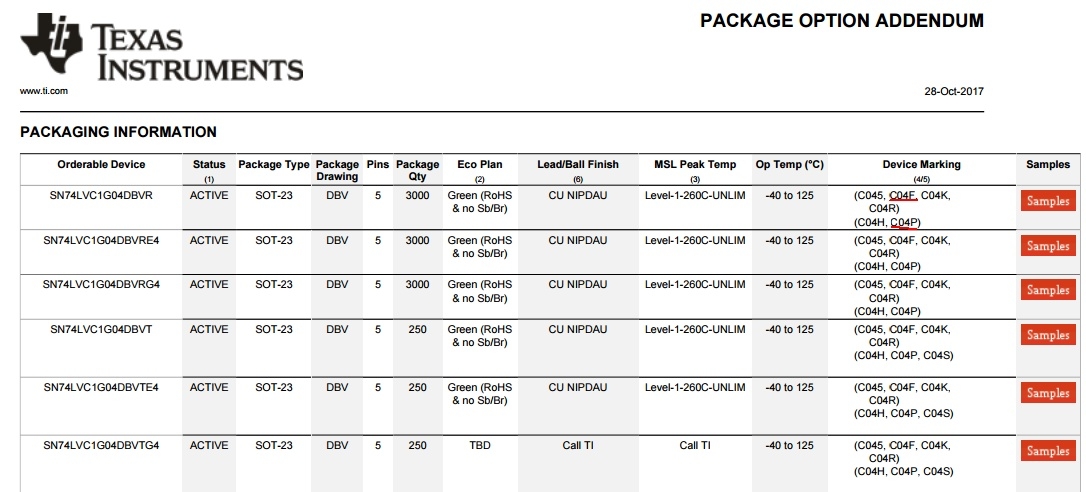Viewport: 1086px width, 492px height.
Task: Click the Device Marking column header
Action: 921,165
